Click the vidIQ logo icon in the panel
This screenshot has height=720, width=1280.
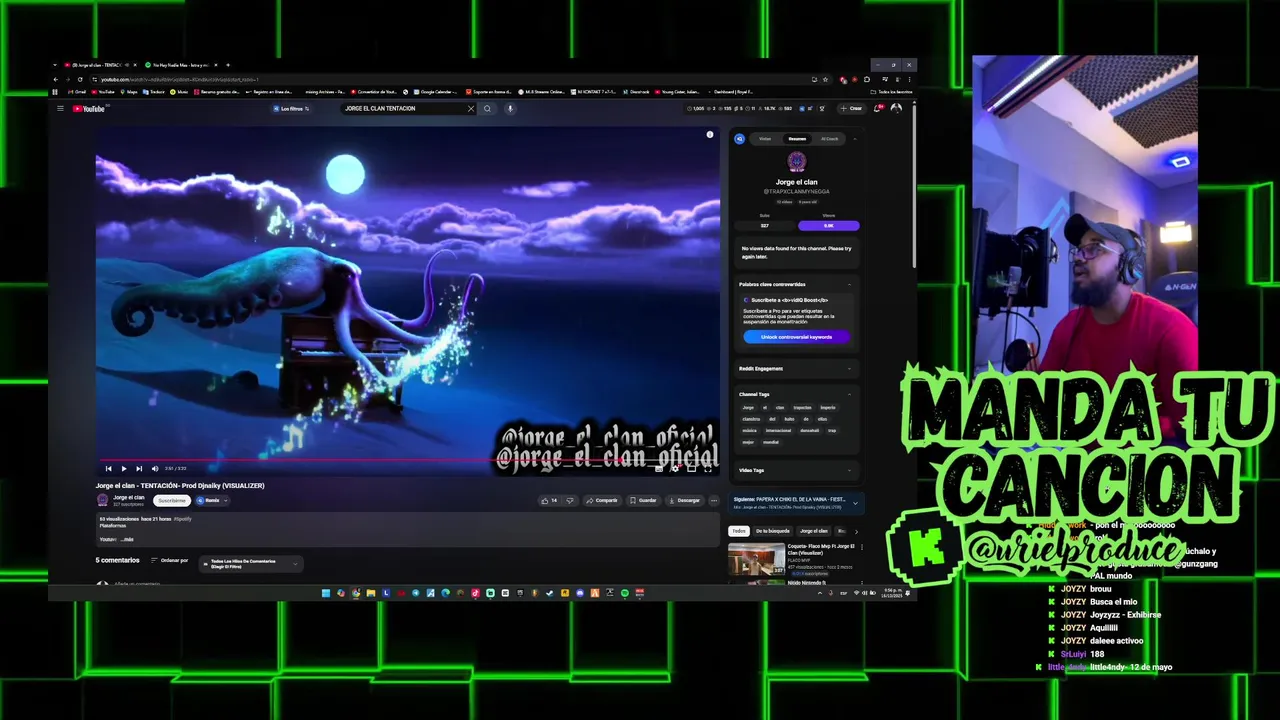click(x=739, y=139)
